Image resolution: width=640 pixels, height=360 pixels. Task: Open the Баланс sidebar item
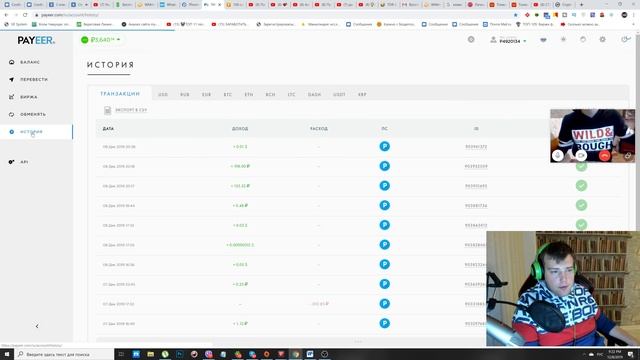click(x=30, y=62)
